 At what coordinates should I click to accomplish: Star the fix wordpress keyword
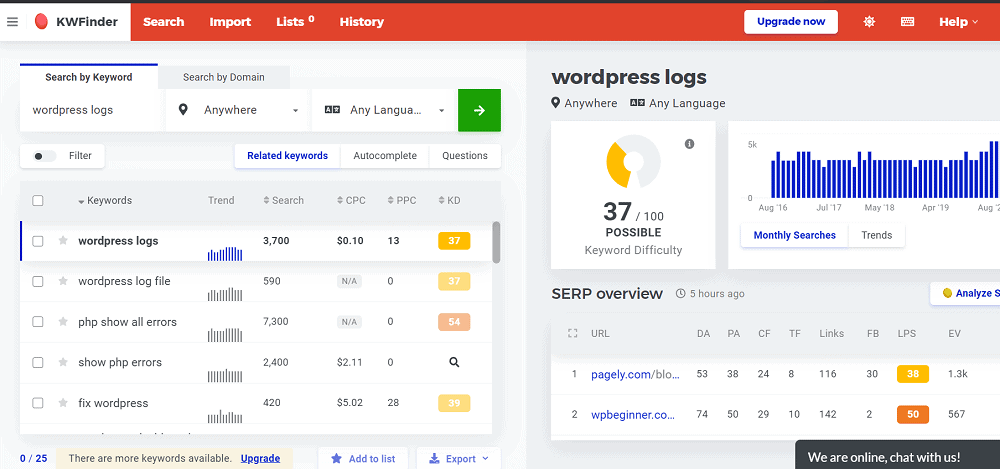pyautogui.click(x=63, y=403)
